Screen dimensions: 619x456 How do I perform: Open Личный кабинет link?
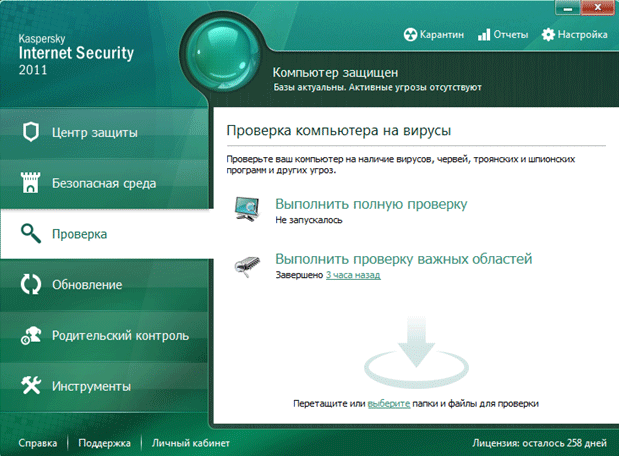191,443
